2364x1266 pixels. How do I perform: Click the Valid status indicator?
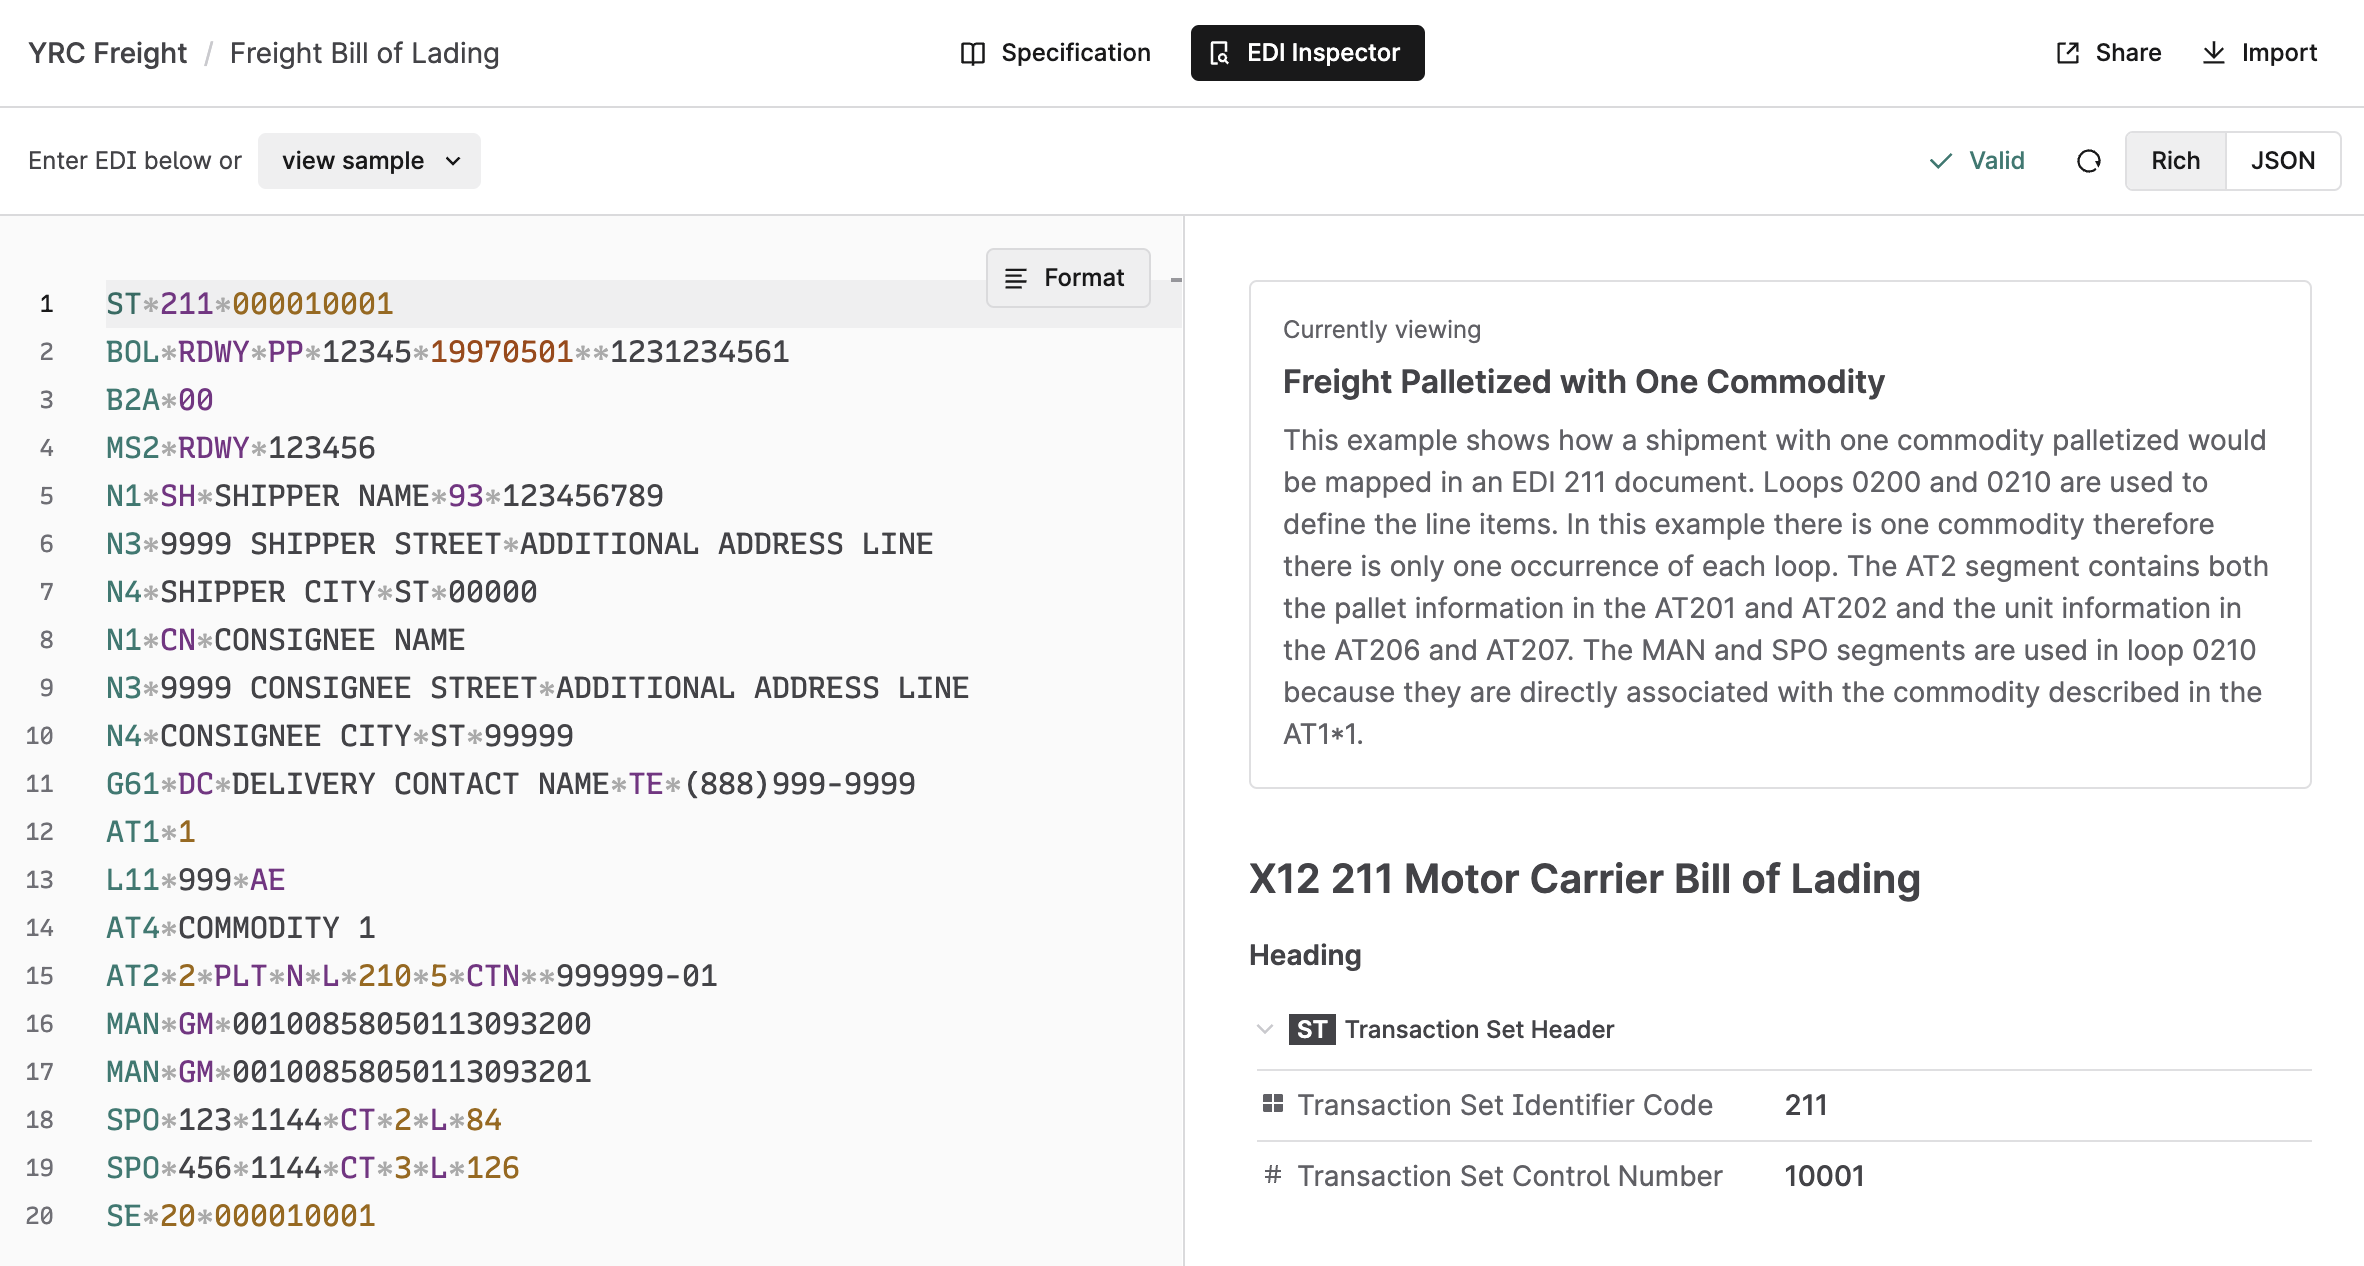[x=1977, y=161]
